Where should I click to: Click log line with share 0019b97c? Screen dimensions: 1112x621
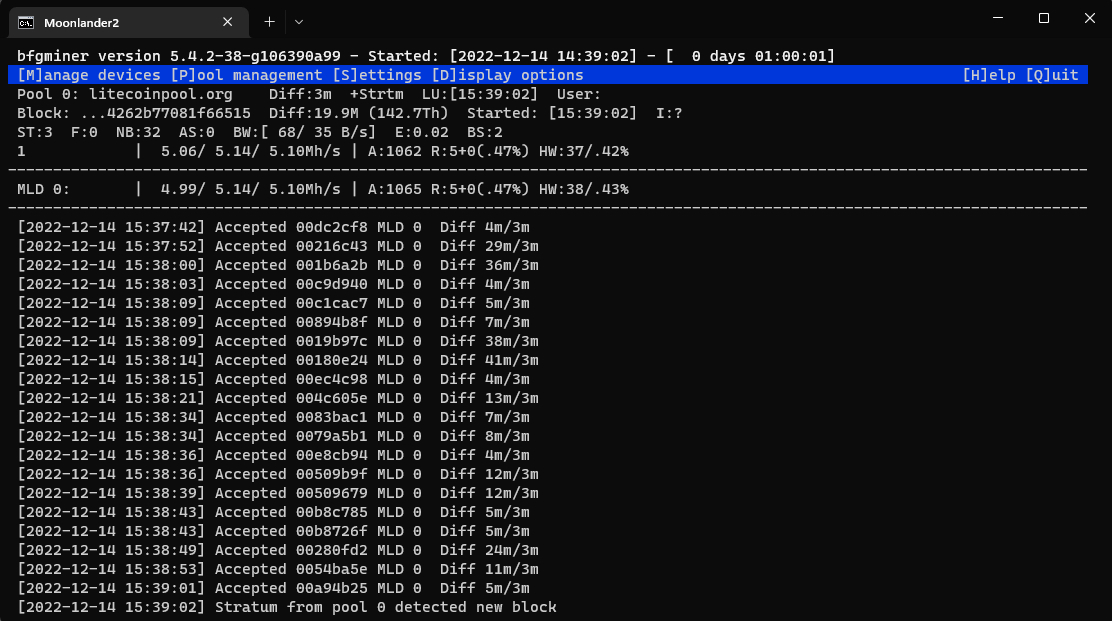pyautogui.click(x=278, y=342)
